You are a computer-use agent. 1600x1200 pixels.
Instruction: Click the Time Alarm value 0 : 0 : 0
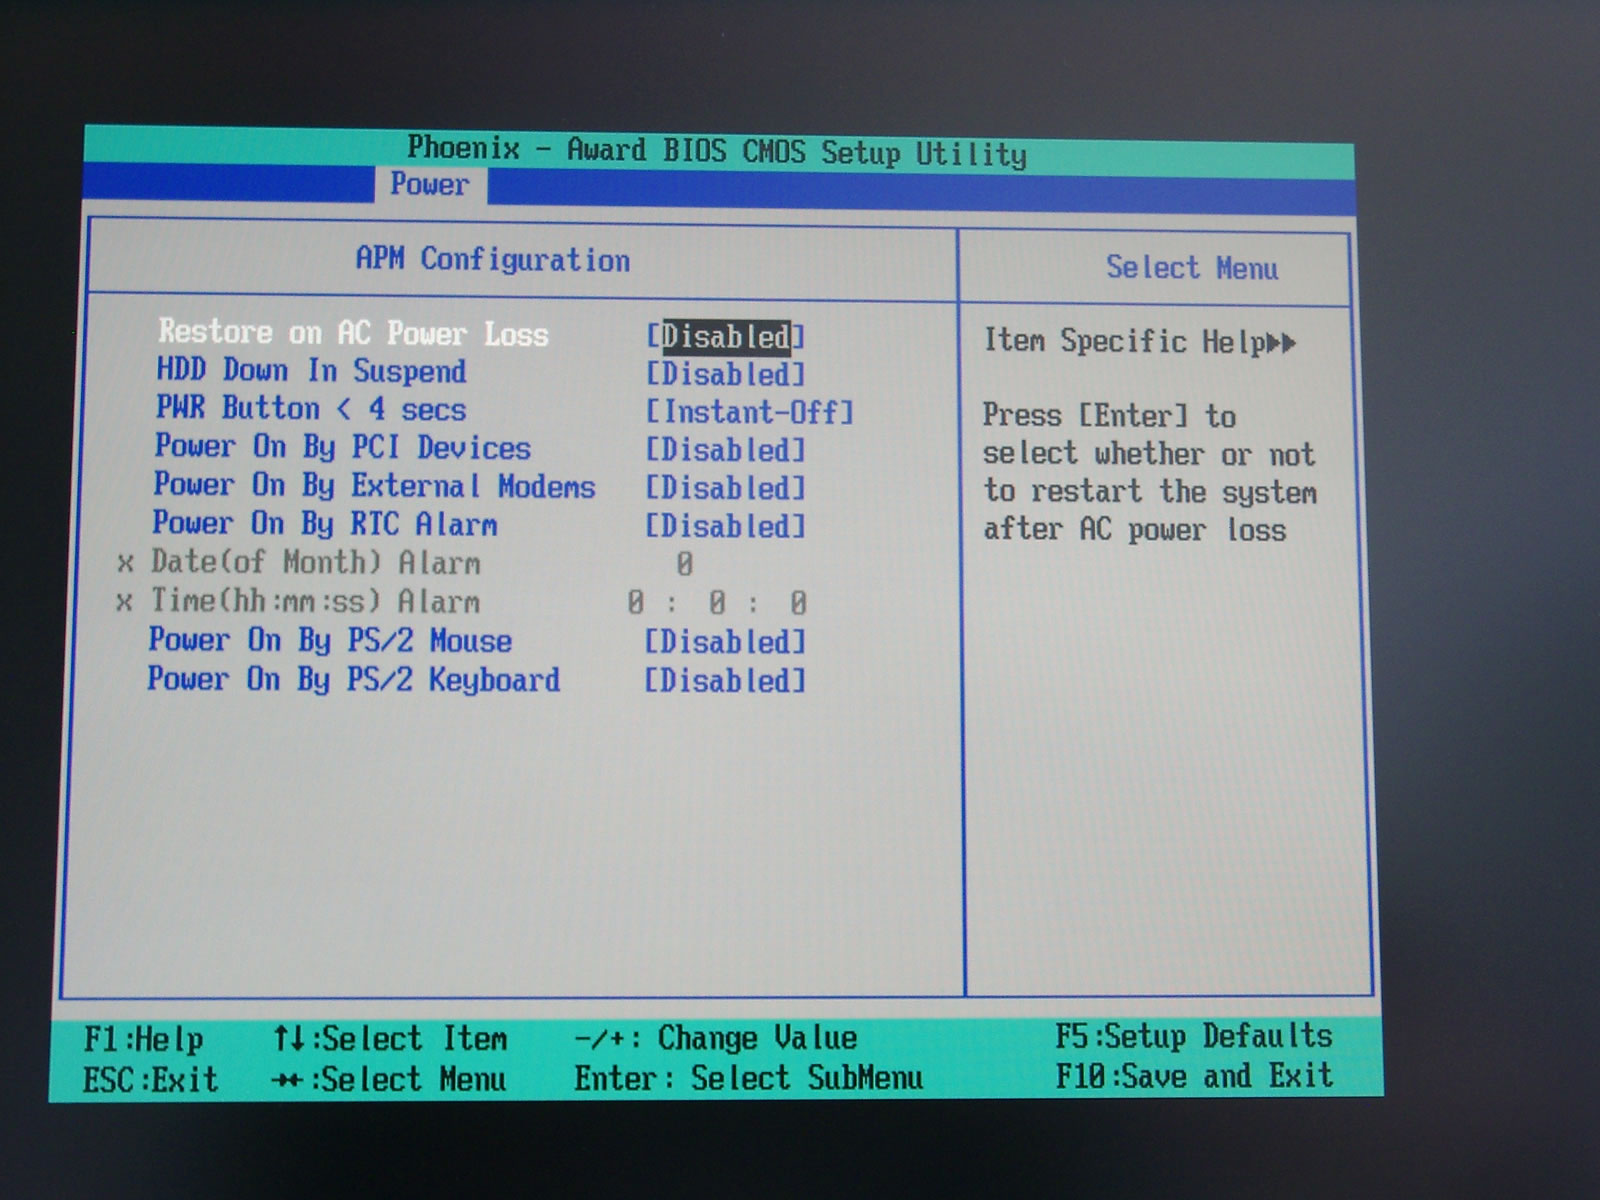click(717, 603)
